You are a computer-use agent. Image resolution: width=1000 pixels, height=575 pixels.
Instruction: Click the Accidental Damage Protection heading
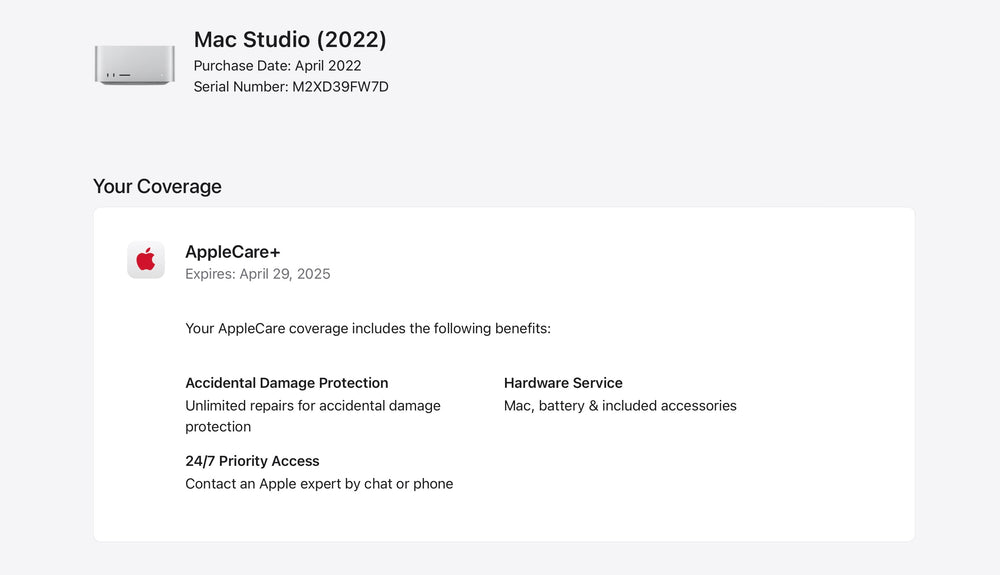(287, 382)
